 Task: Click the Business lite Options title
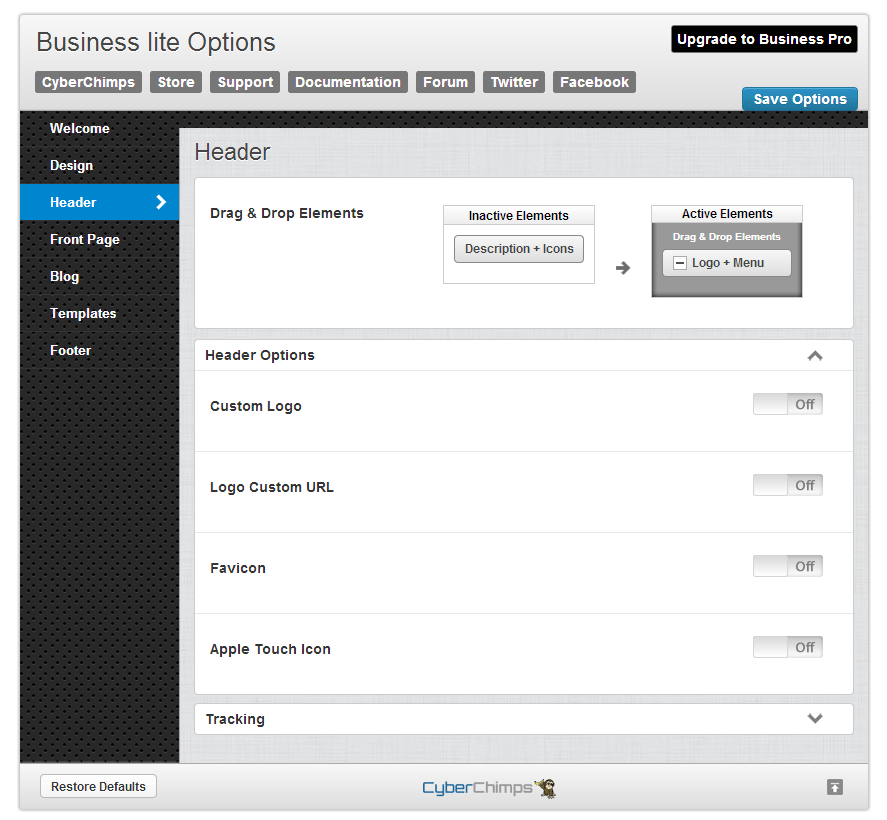pos(156,42)
